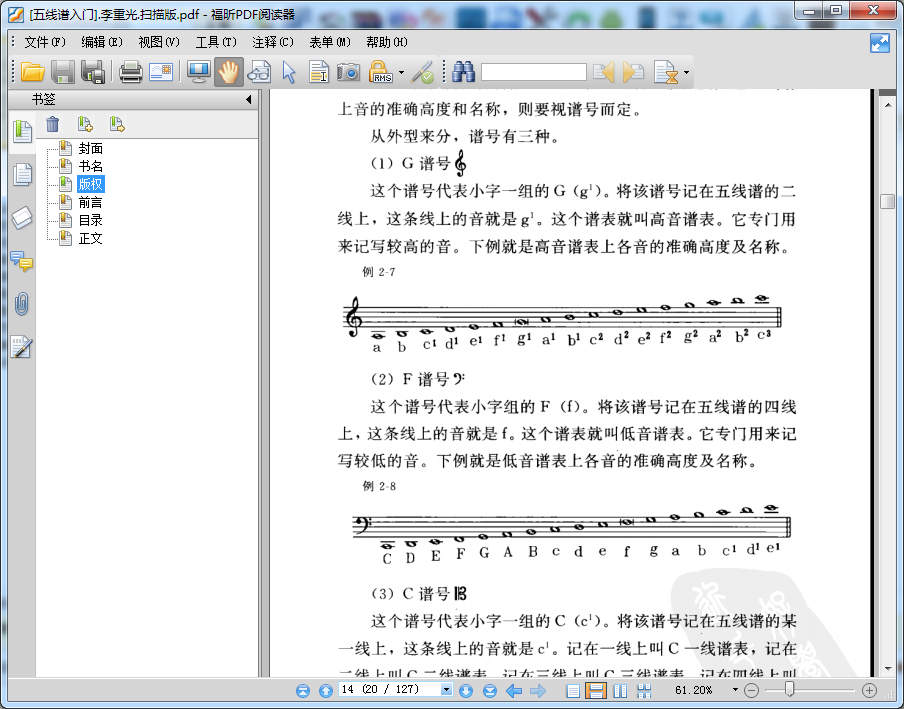The height and width of the screenshot is (709, 904).
Task: Open the page number dropdown
Action: [446, 689]
